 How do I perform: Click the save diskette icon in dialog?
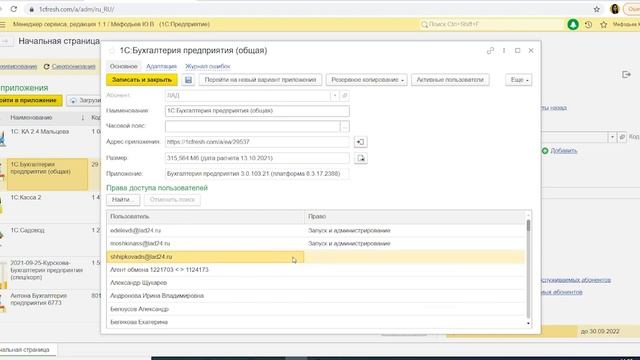point(188,80)
